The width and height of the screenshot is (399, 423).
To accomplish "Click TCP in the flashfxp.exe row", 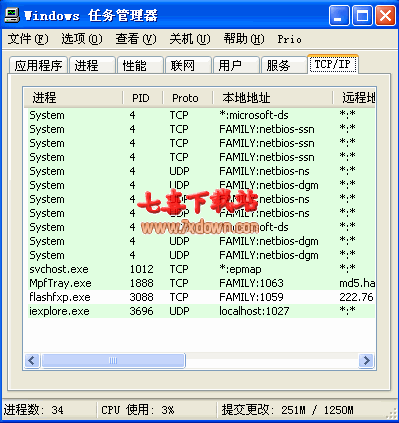I will [x=179, y=297].
